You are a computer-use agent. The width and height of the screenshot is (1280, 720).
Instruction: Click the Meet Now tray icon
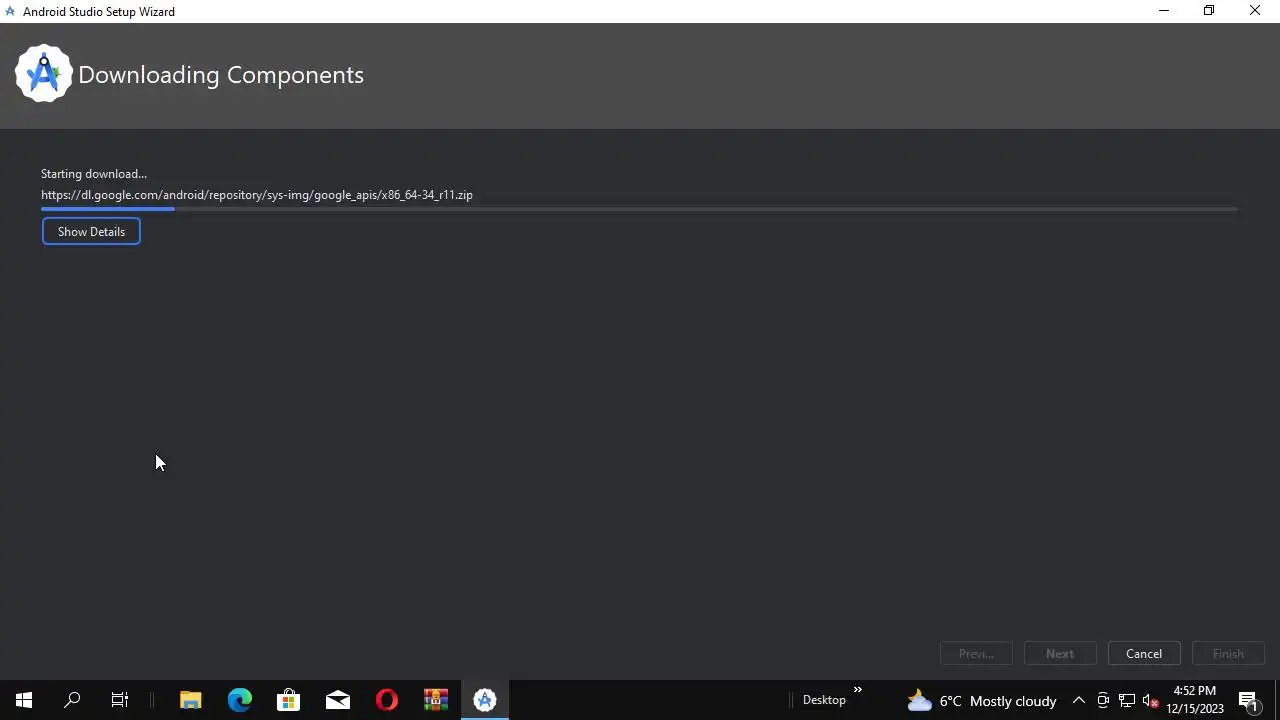[x=1103, y=700]
